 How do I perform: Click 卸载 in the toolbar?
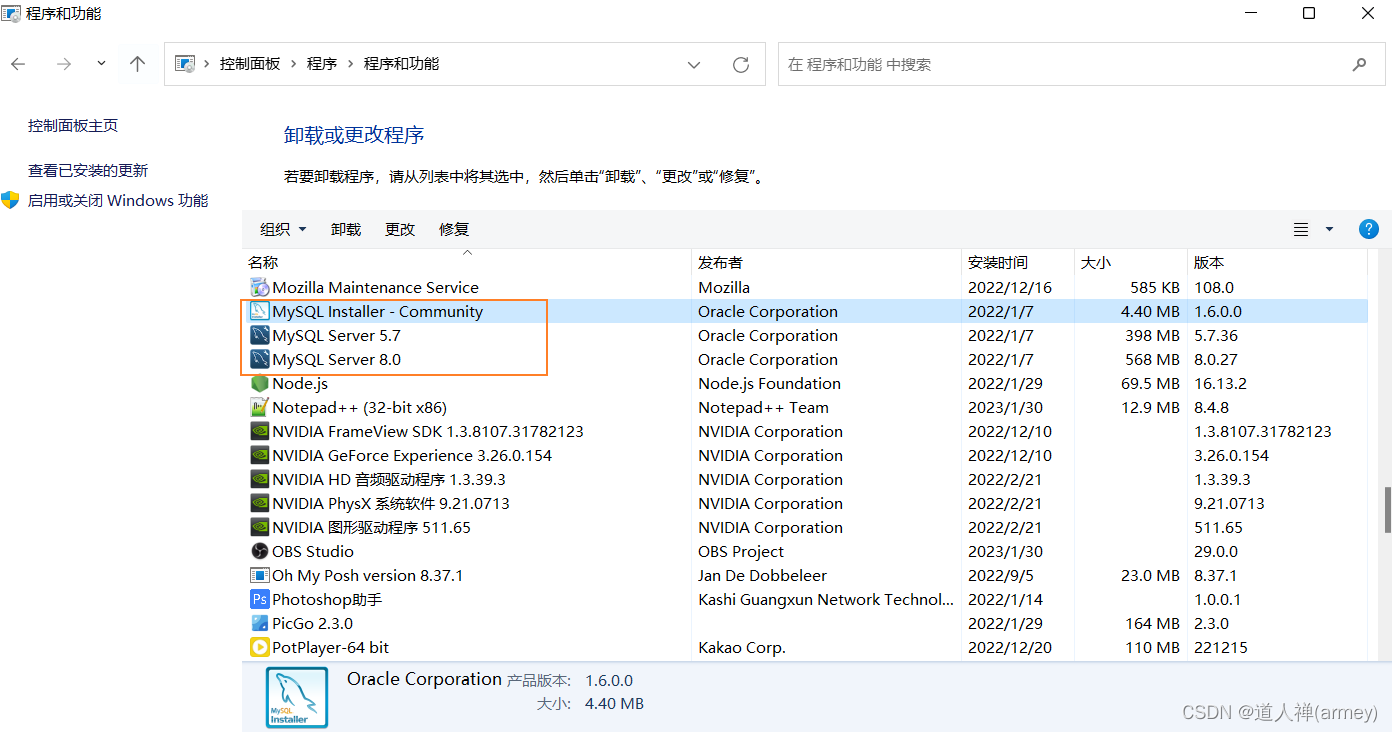pos(346,230)
